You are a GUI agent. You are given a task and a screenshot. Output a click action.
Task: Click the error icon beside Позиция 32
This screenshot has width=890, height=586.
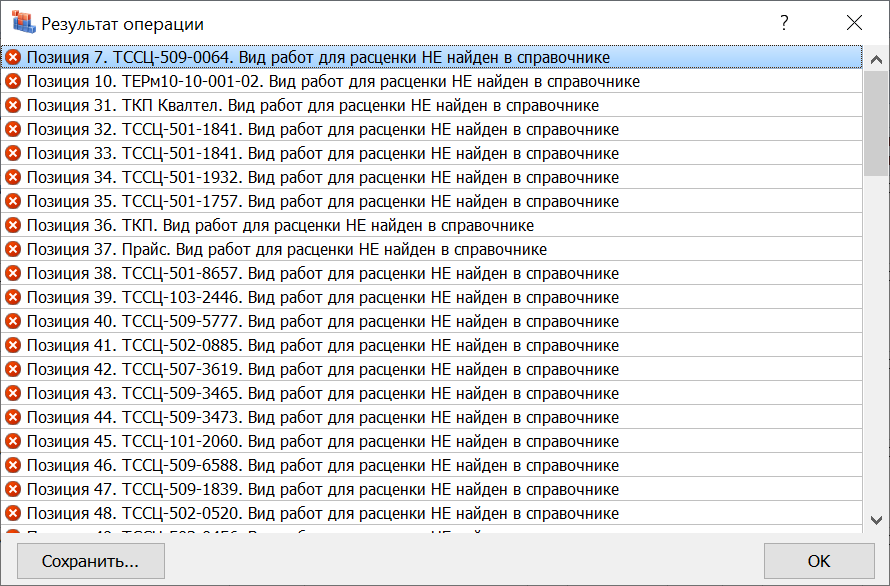pos(13,129)
